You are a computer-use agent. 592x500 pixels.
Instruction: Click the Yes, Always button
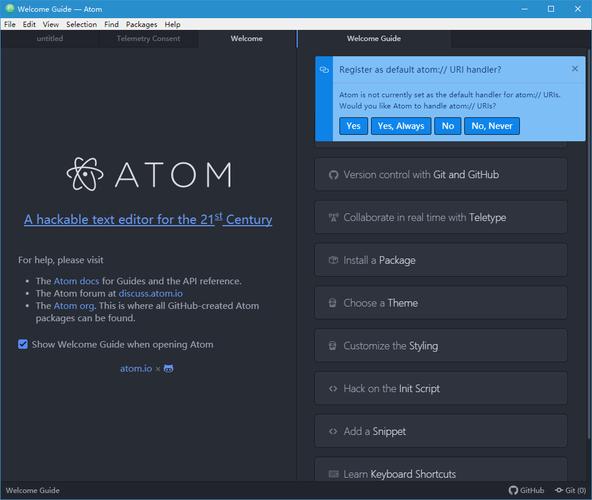pos(401,126)
